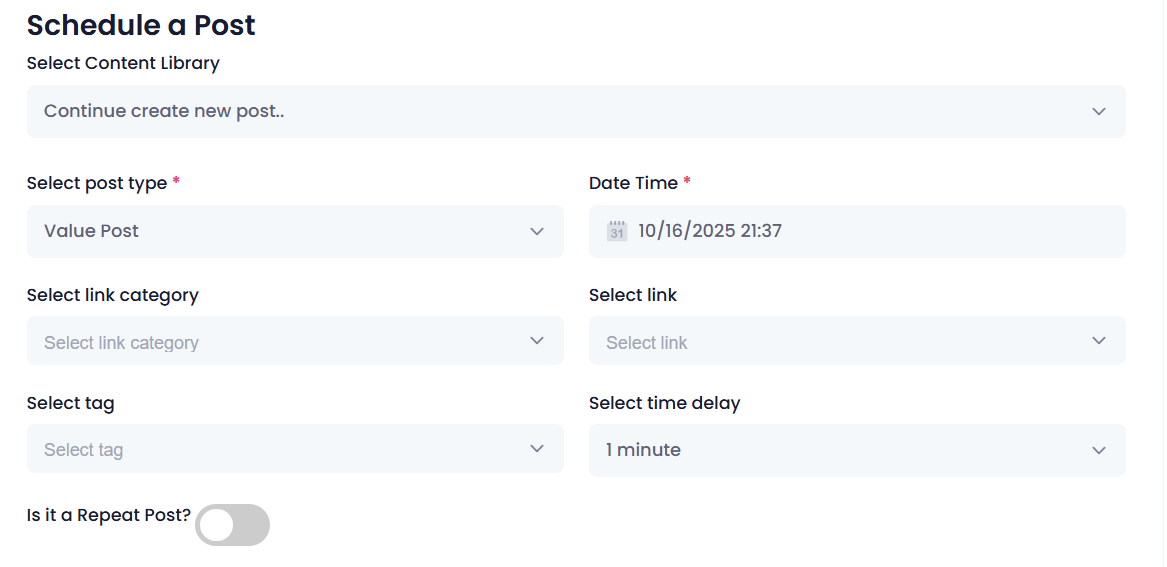Click the chevron icon in Select link field
The height and width of the screenshot is (567, 1167).
click(x=1099, y=341)
